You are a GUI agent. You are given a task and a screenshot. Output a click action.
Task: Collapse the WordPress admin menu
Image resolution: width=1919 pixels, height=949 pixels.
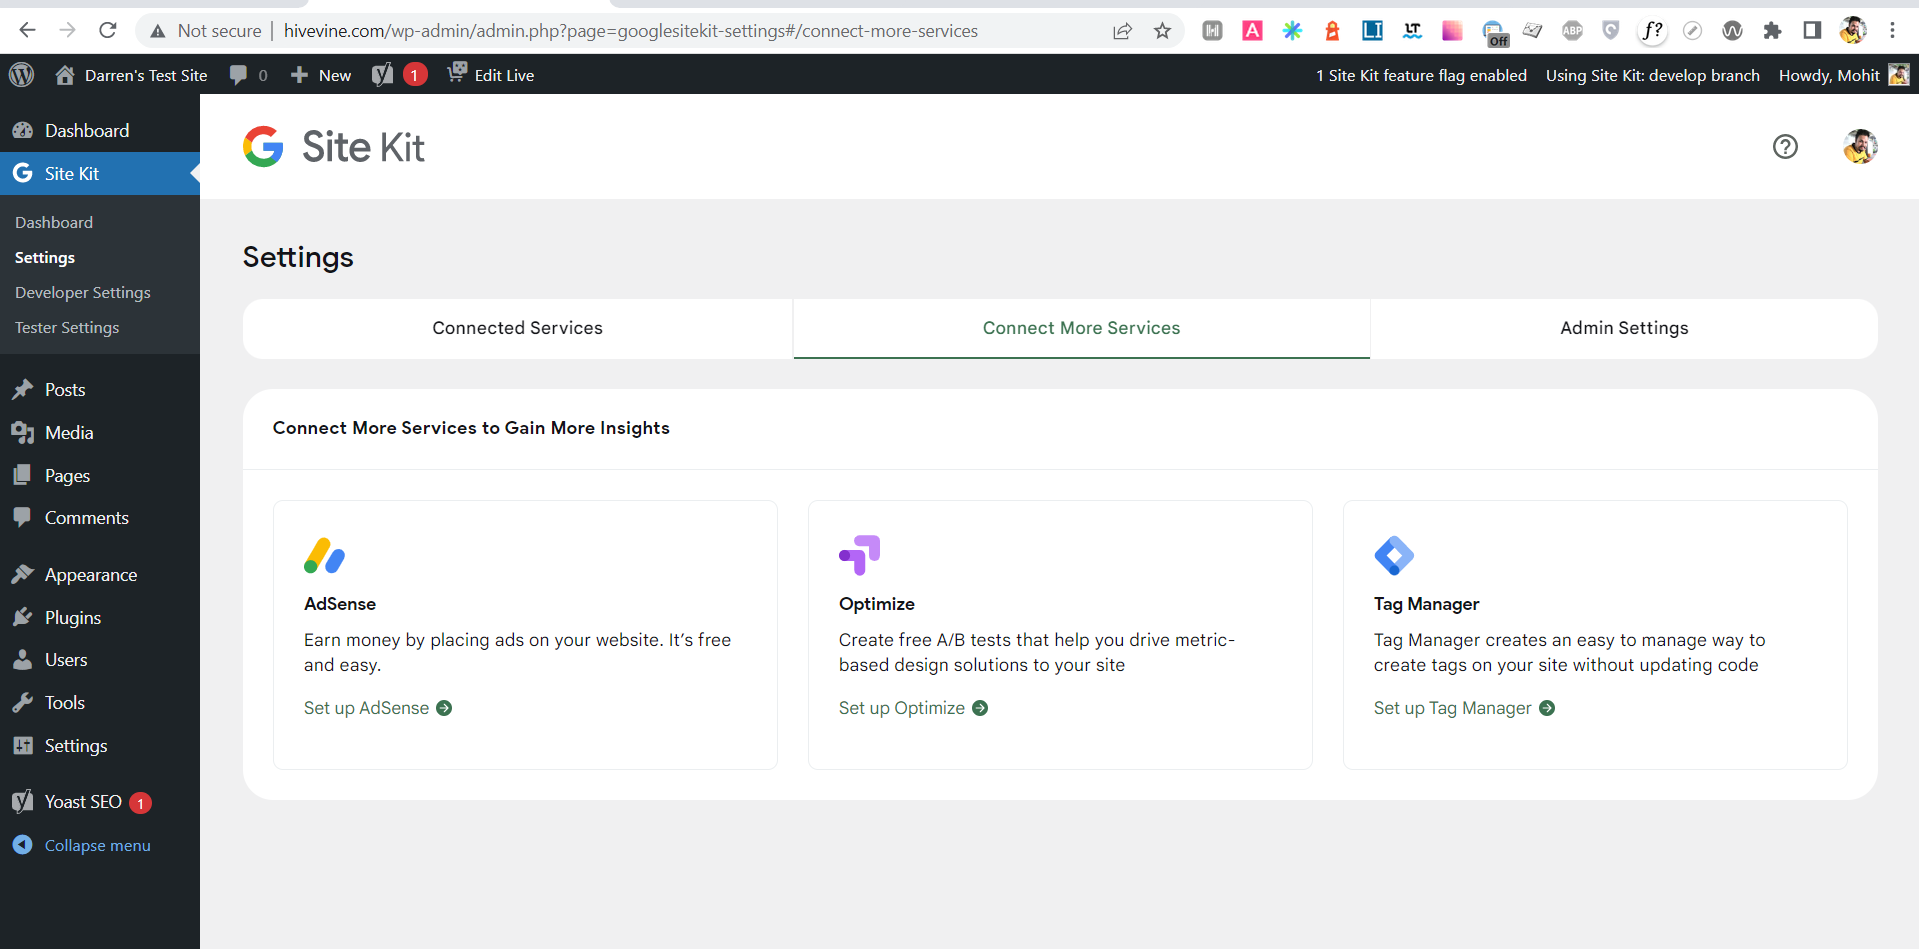[96, 845]
